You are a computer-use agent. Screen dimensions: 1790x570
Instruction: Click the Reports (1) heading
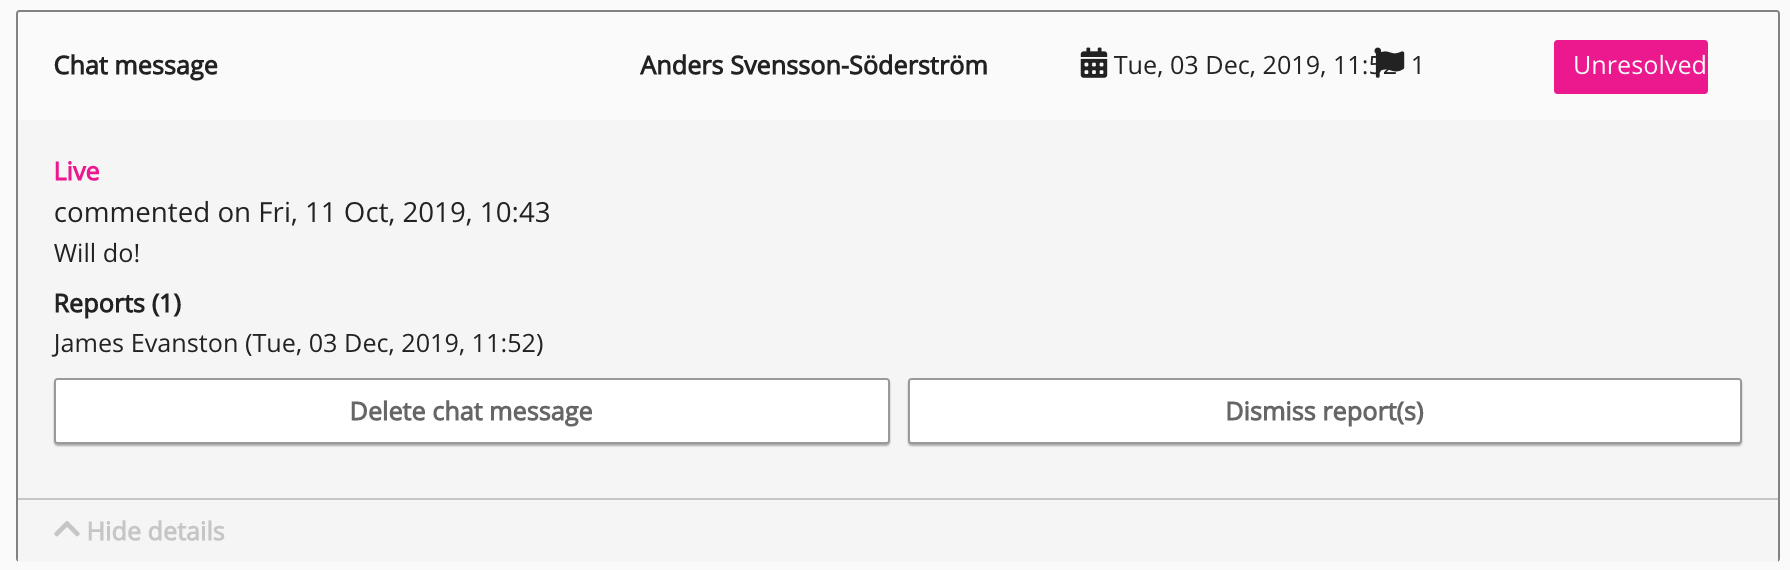tap(118, 303)
